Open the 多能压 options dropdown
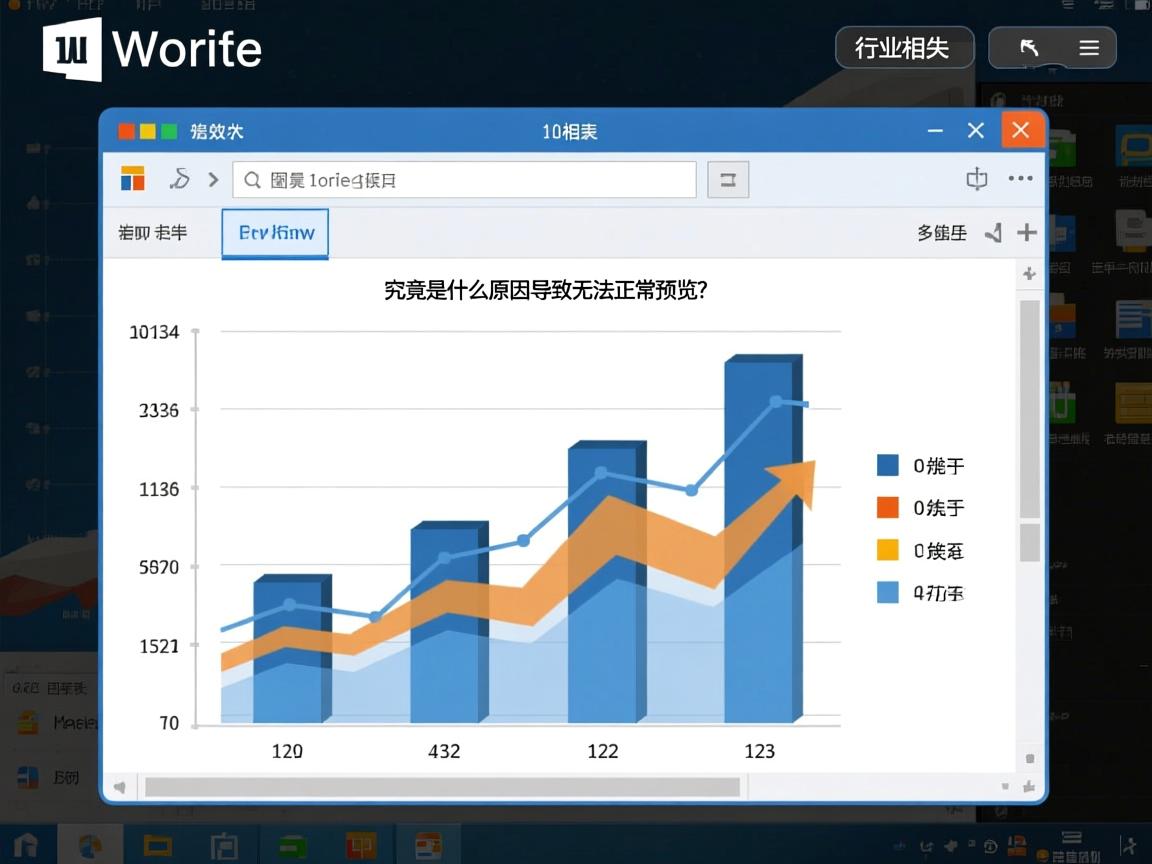The width and height of the screenshot is (1152, 864). 940,232
